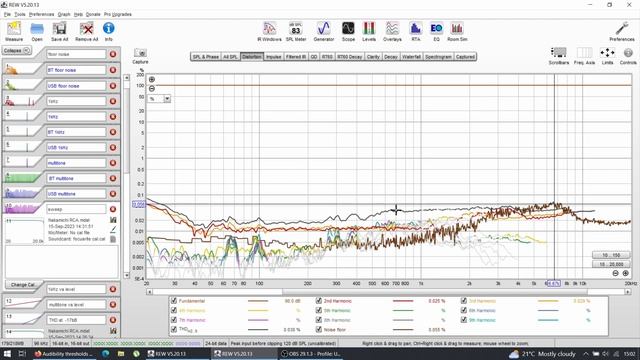Open the measurement Info icon
Image resolution: width=640 pixels, height=360 pixels.
pos(108,31)
